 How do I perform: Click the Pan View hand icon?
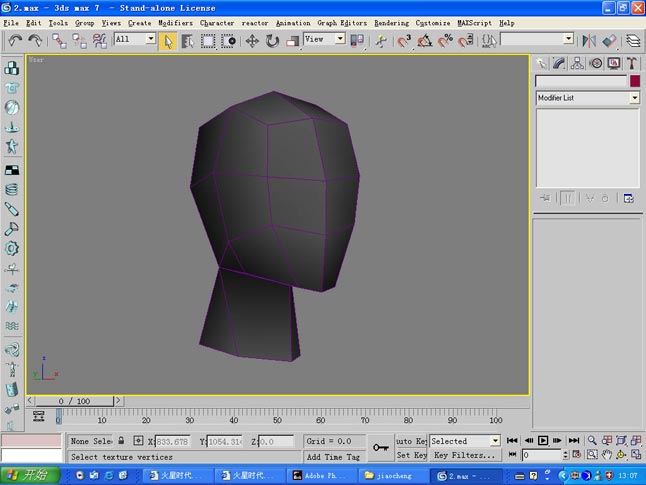606,455
